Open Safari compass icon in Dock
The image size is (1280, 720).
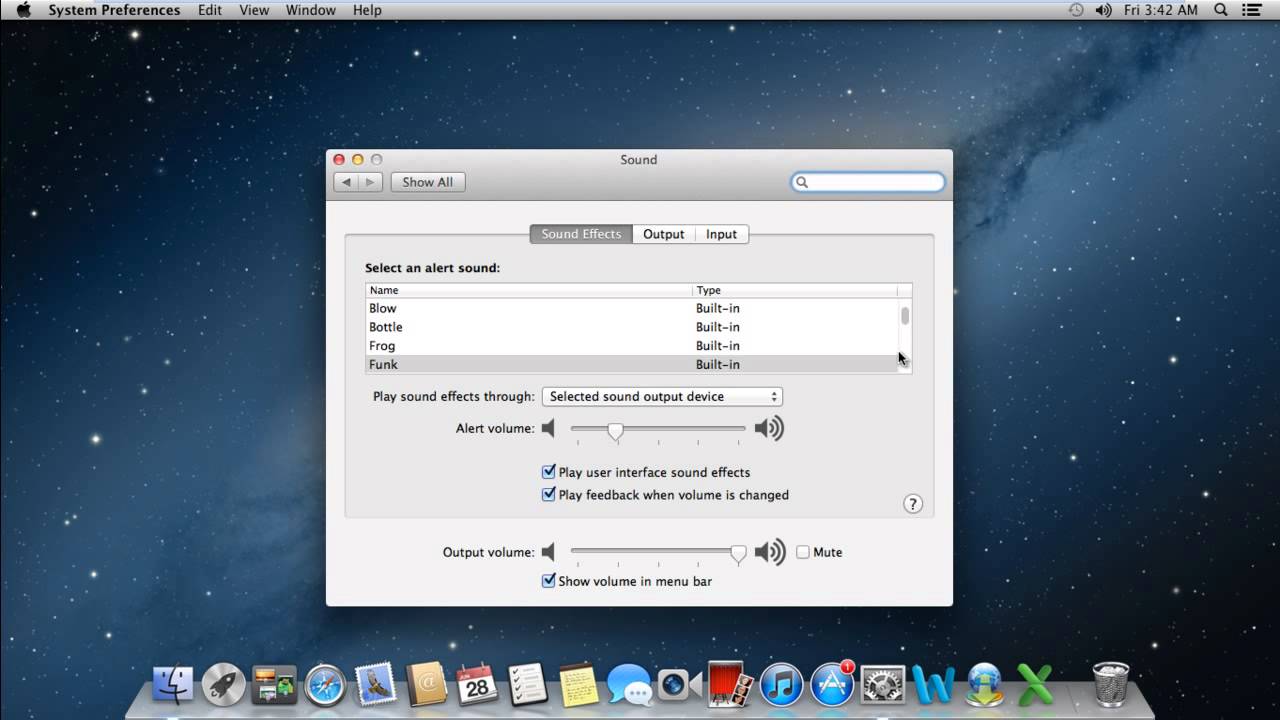(x=325, y=685)
